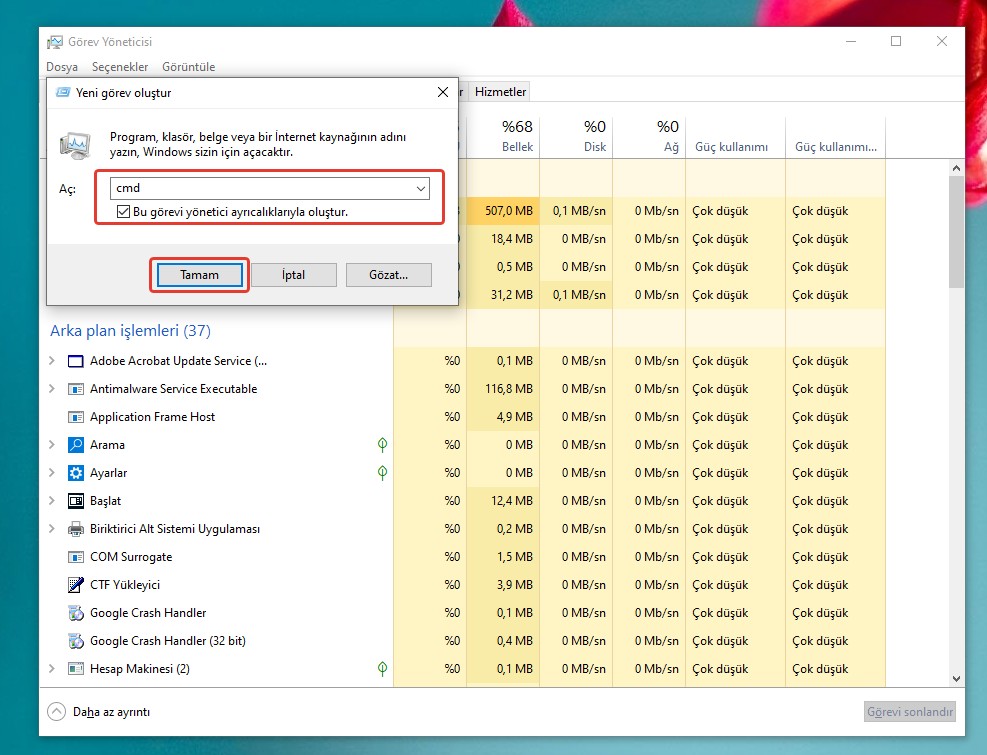This screenshot has height=755, width=987.
Task: Click the Başlat process icon
Action: [x=76, y=501]
